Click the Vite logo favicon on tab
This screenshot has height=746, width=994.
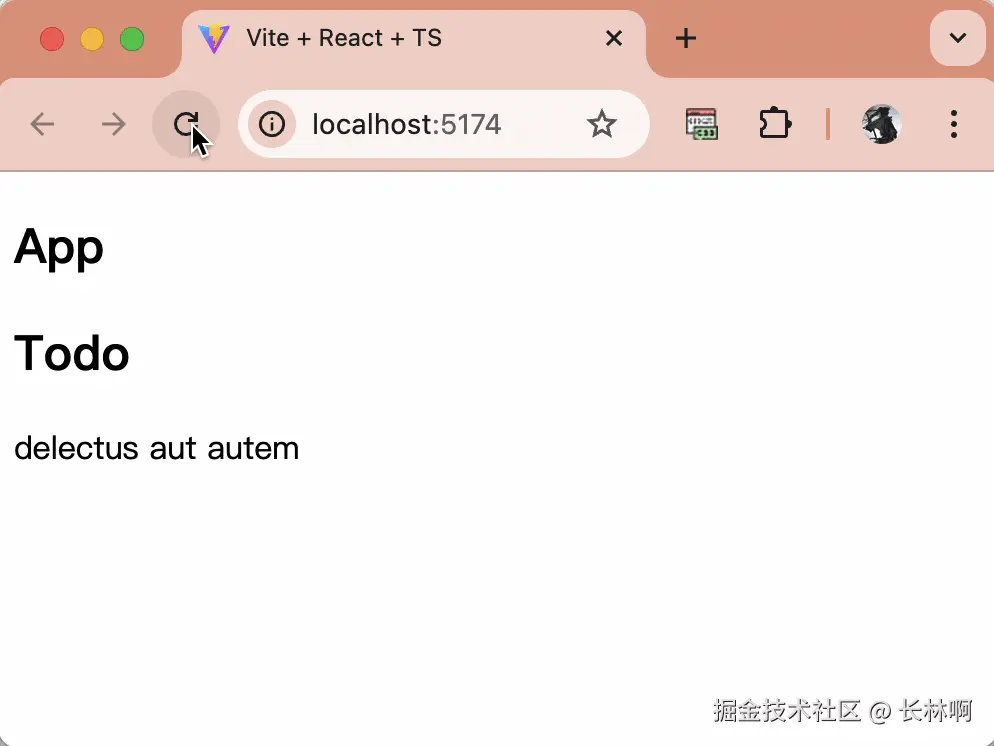[214, 39]
